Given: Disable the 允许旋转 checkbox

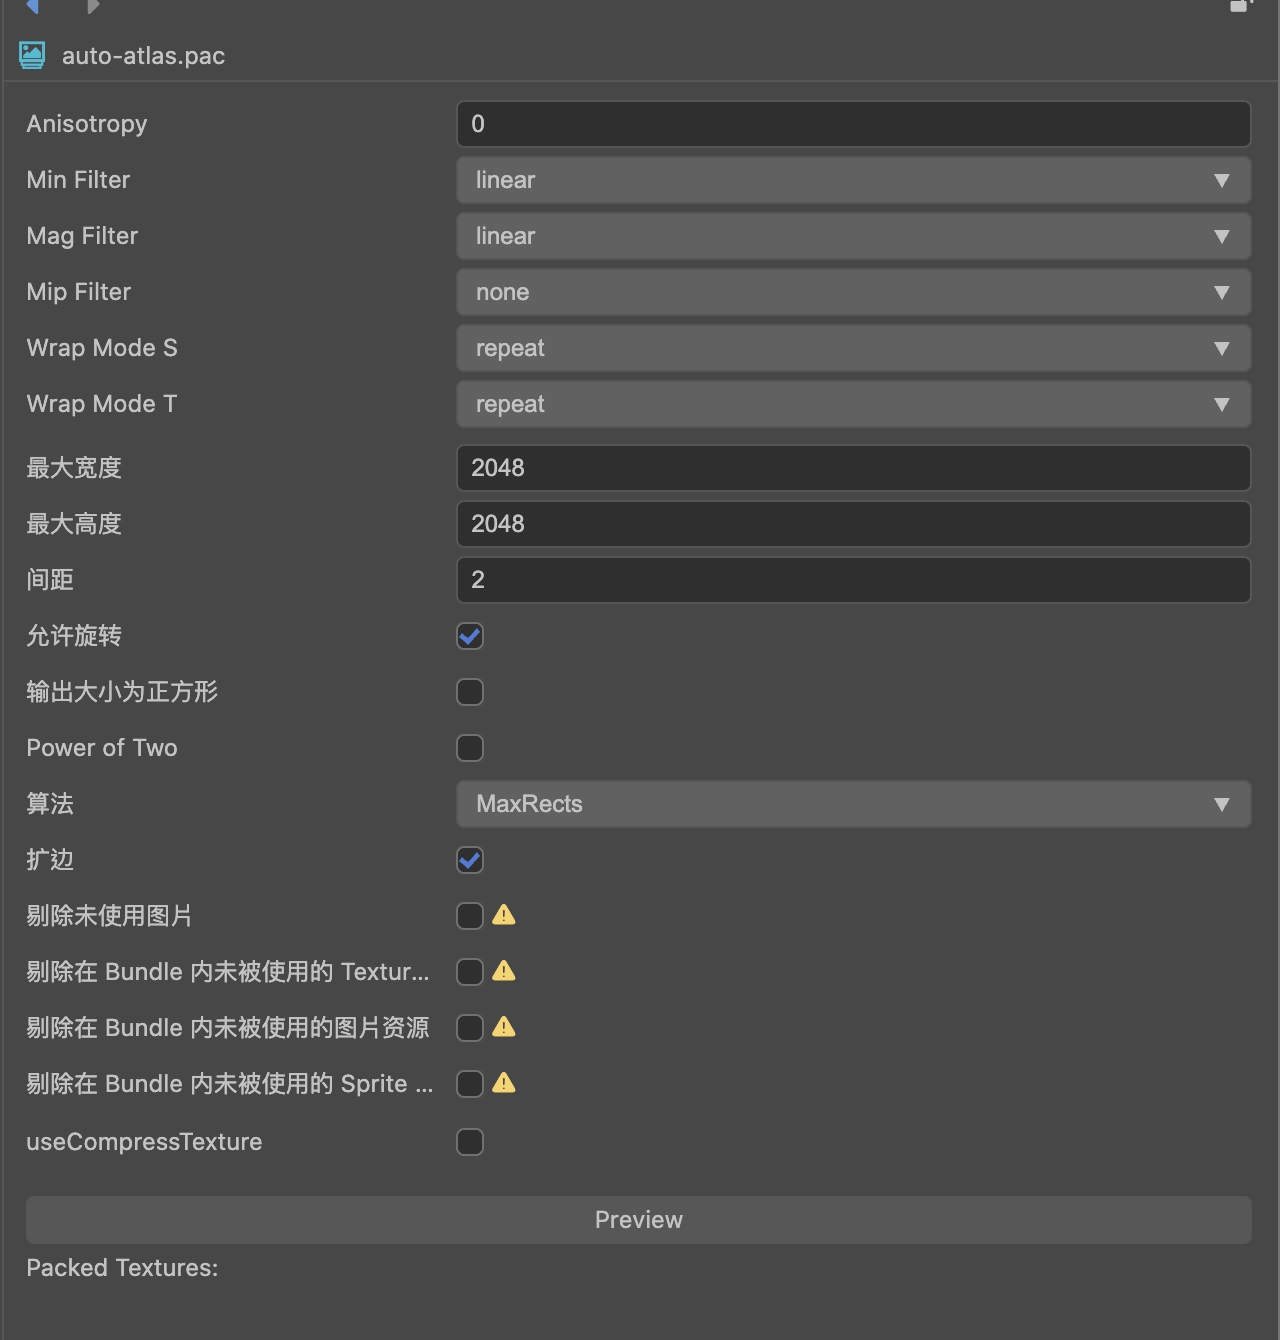Looking at the screenshot, I should point(470,636).
